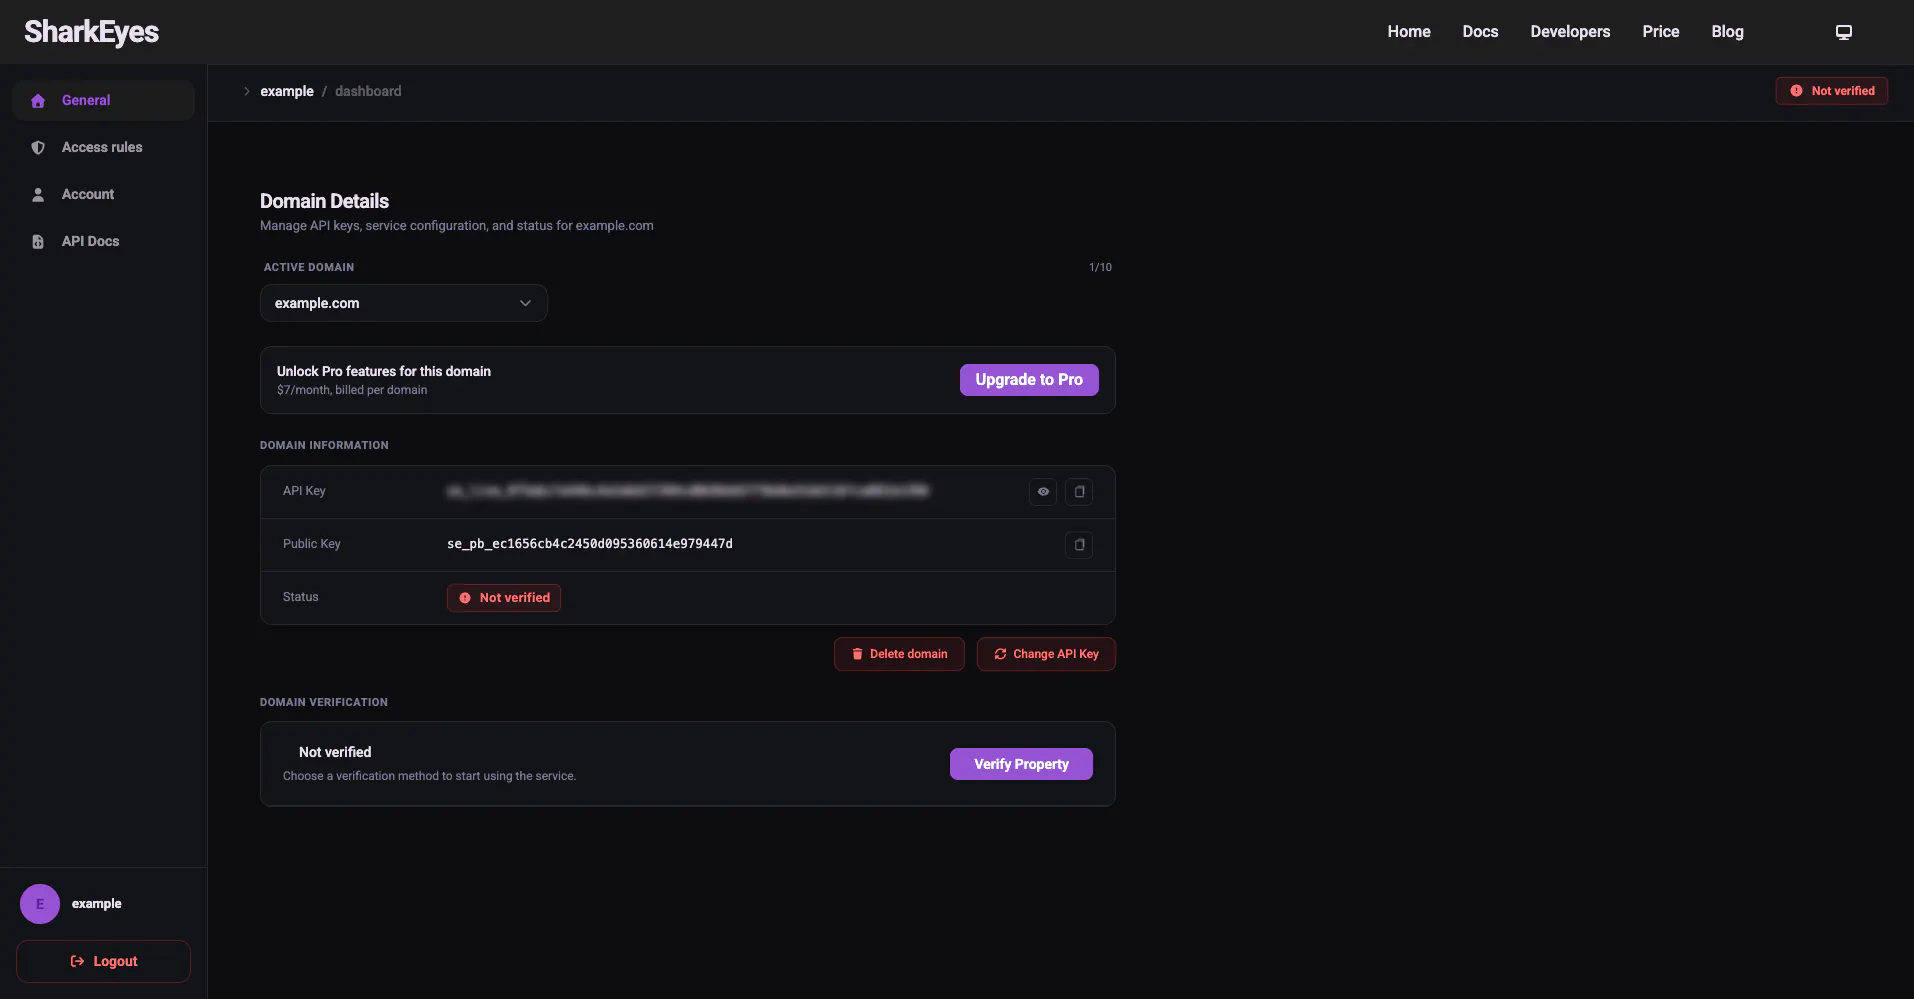Click the Domain Details heading
1914x999 pixels.
(324, 201)
